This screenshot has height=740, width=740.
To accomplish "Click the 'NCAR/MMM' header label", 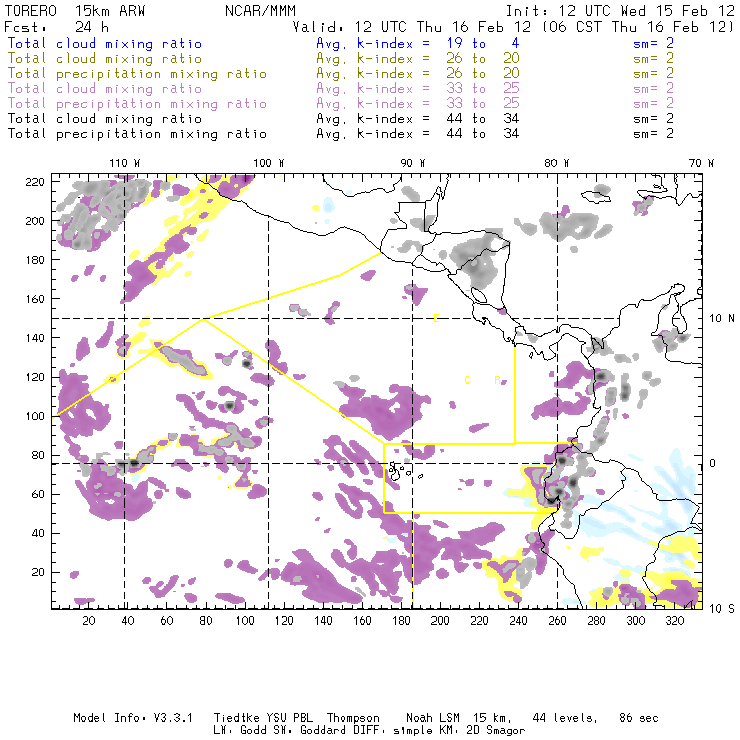I will pos(260,11).
